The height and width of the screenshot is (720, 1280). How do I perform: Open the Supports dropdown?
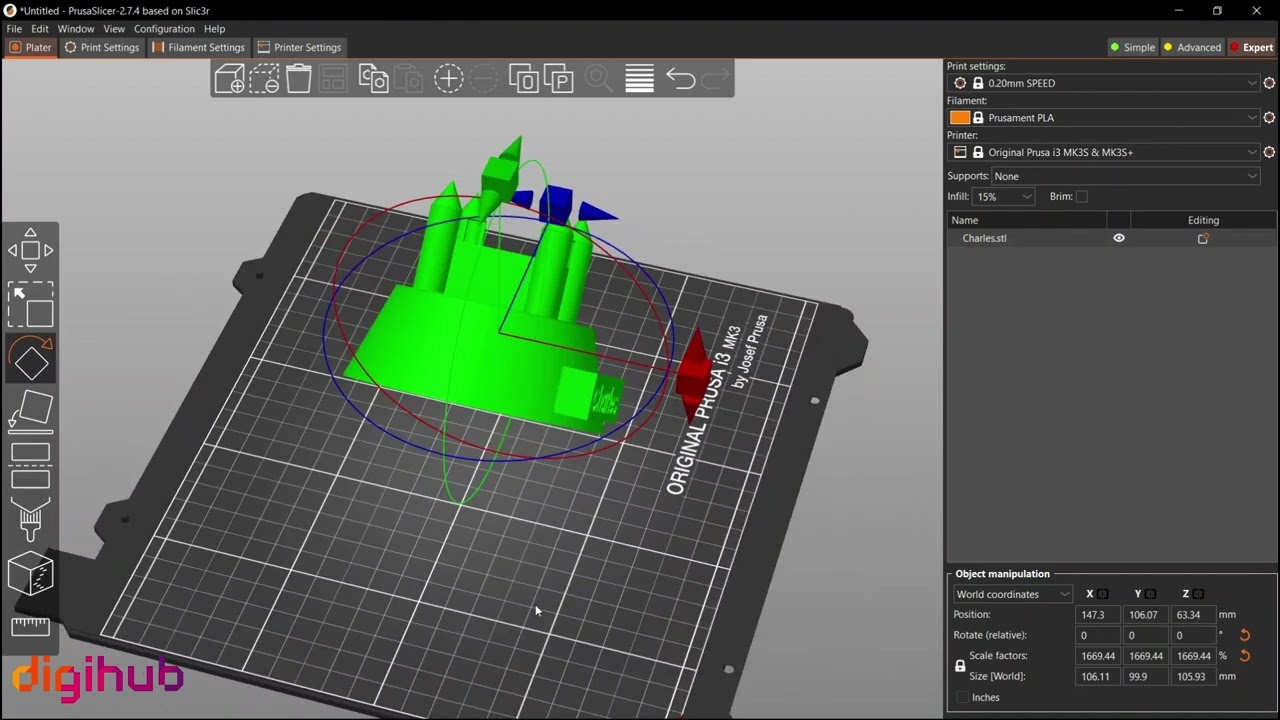pyautogui.click(x=1126, y=176)
